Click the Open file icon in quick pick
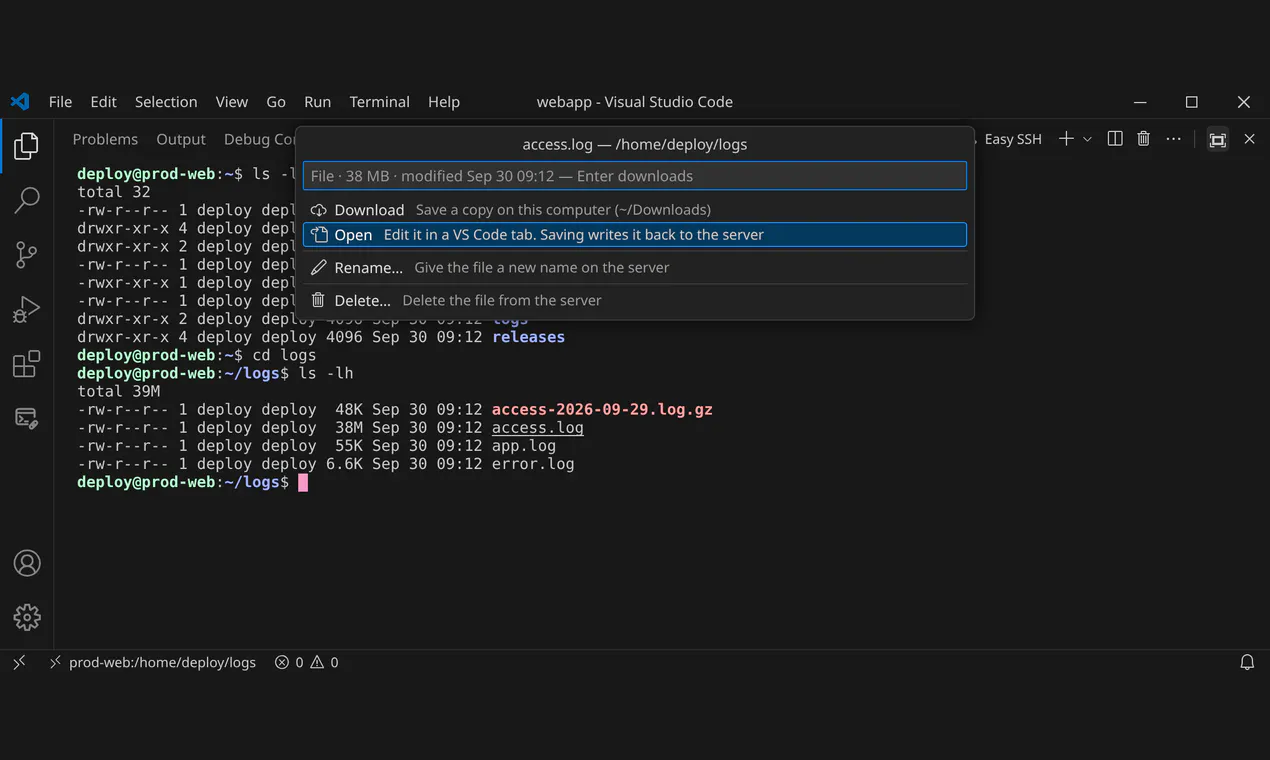Viewport: 1270px width, 760px height. (x=318, y=235)
